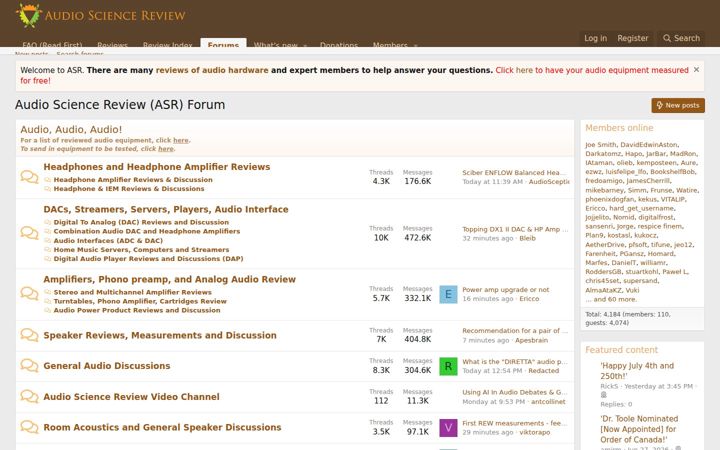Click the small icon beside Stereo and Multichannel Amplifier Reviews
This screenshot has height=450, width=720.
(47, 292)
